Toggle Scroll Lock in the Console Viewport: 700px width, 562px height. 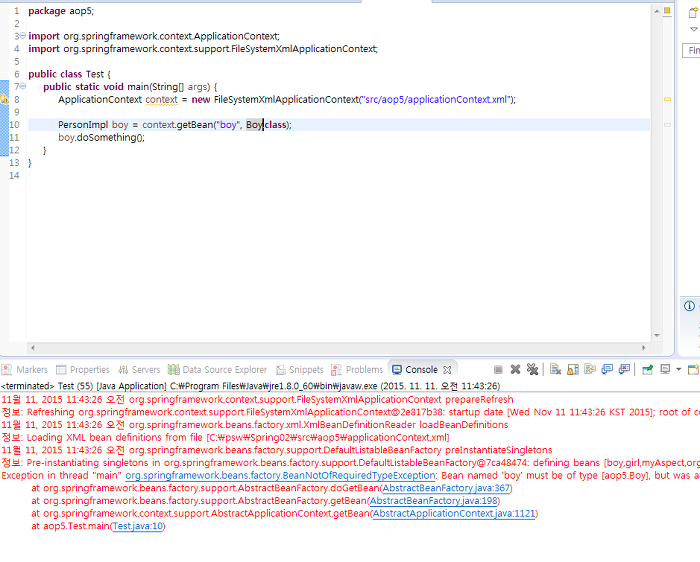click(573, 370)
